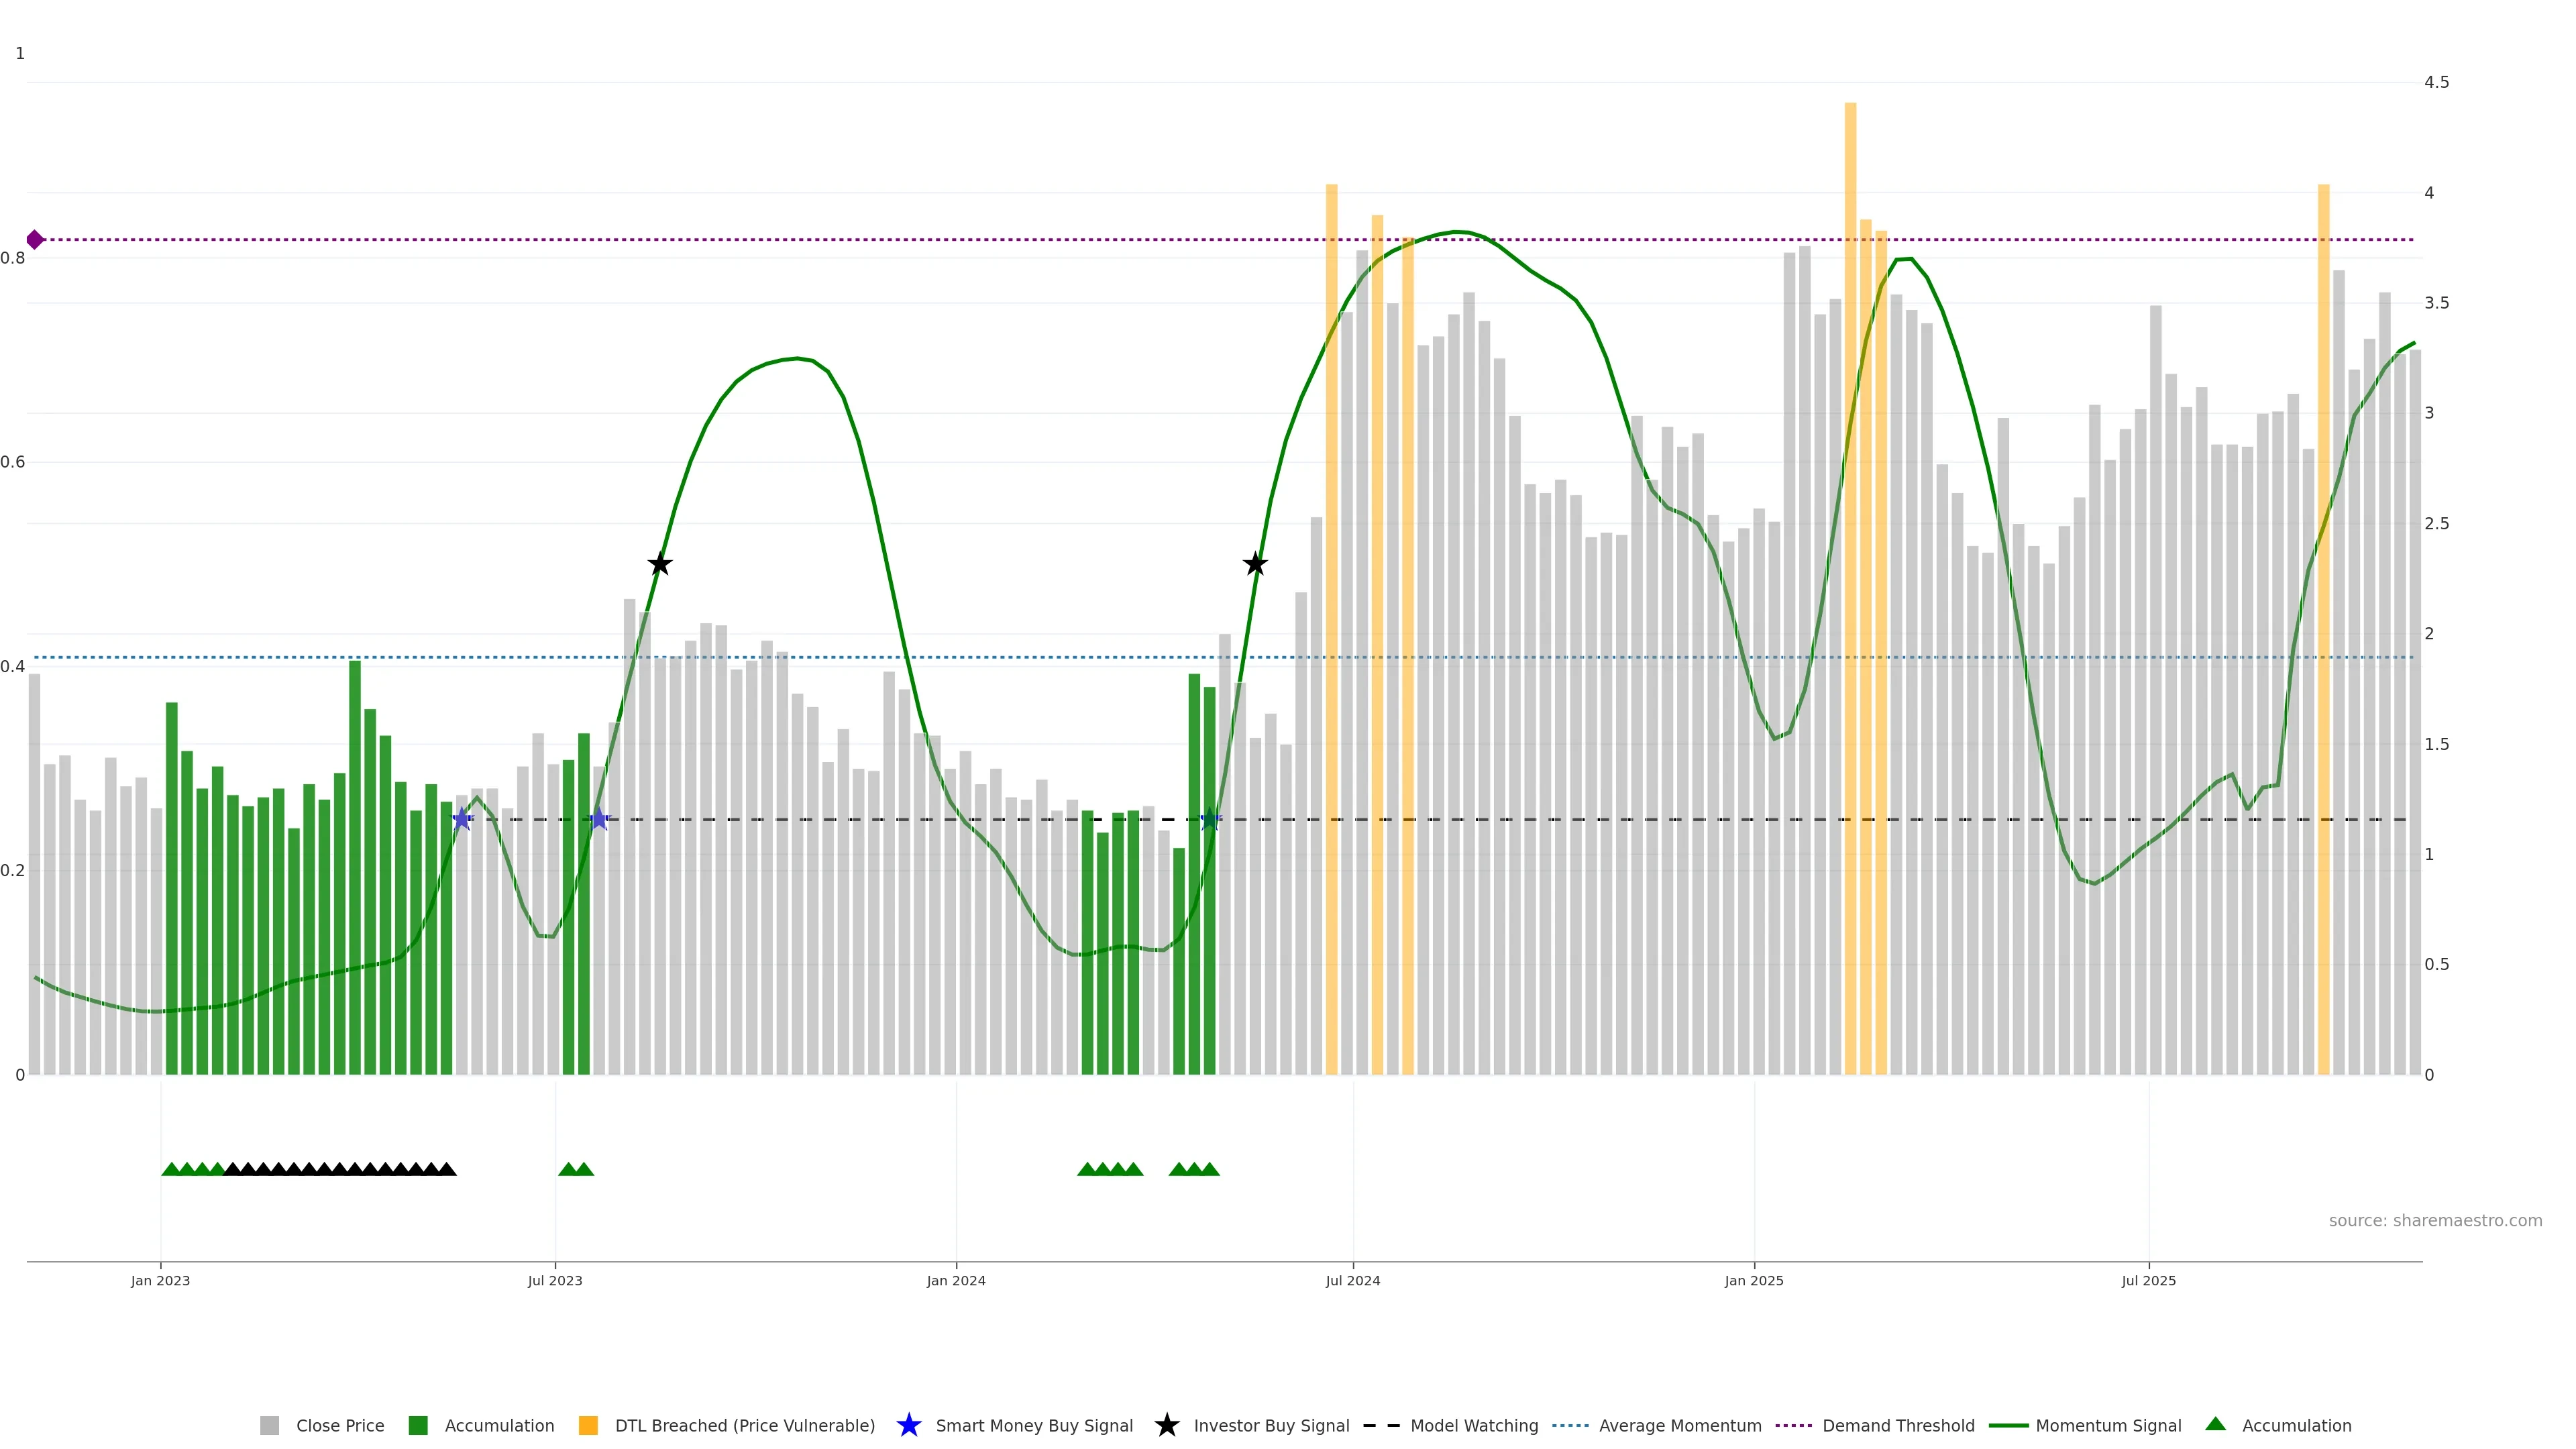Viewport: 2576px width, 1449px height.
Task: Click the green square Accumulation legend icon
Action: pyautogui.click(x=418, y=1425)
